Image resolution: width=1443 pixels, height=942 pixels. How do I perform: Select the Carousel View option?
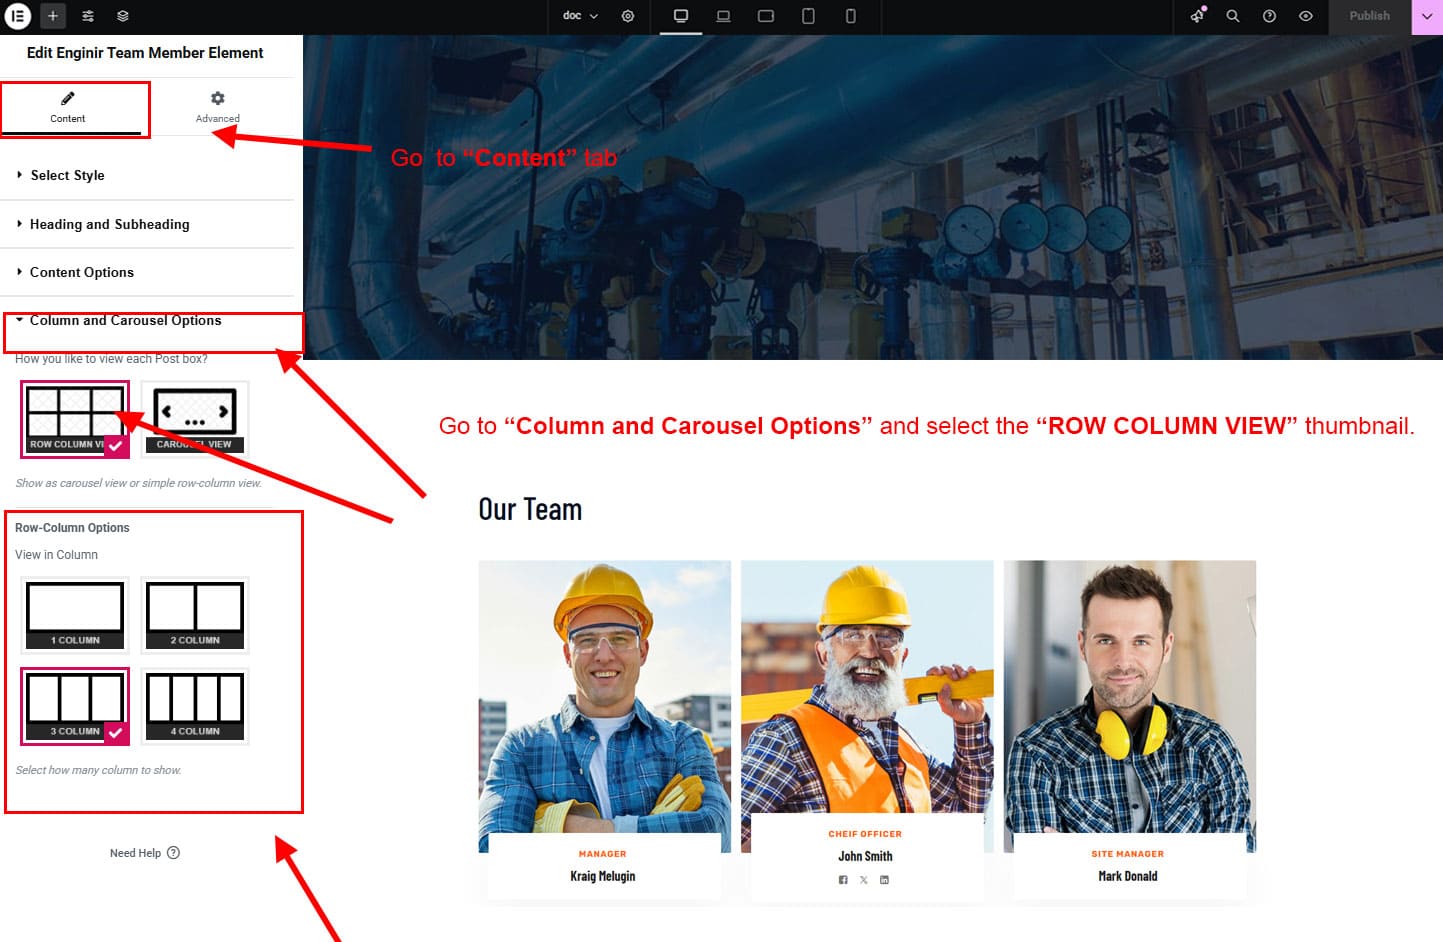[x=195, y=418]
